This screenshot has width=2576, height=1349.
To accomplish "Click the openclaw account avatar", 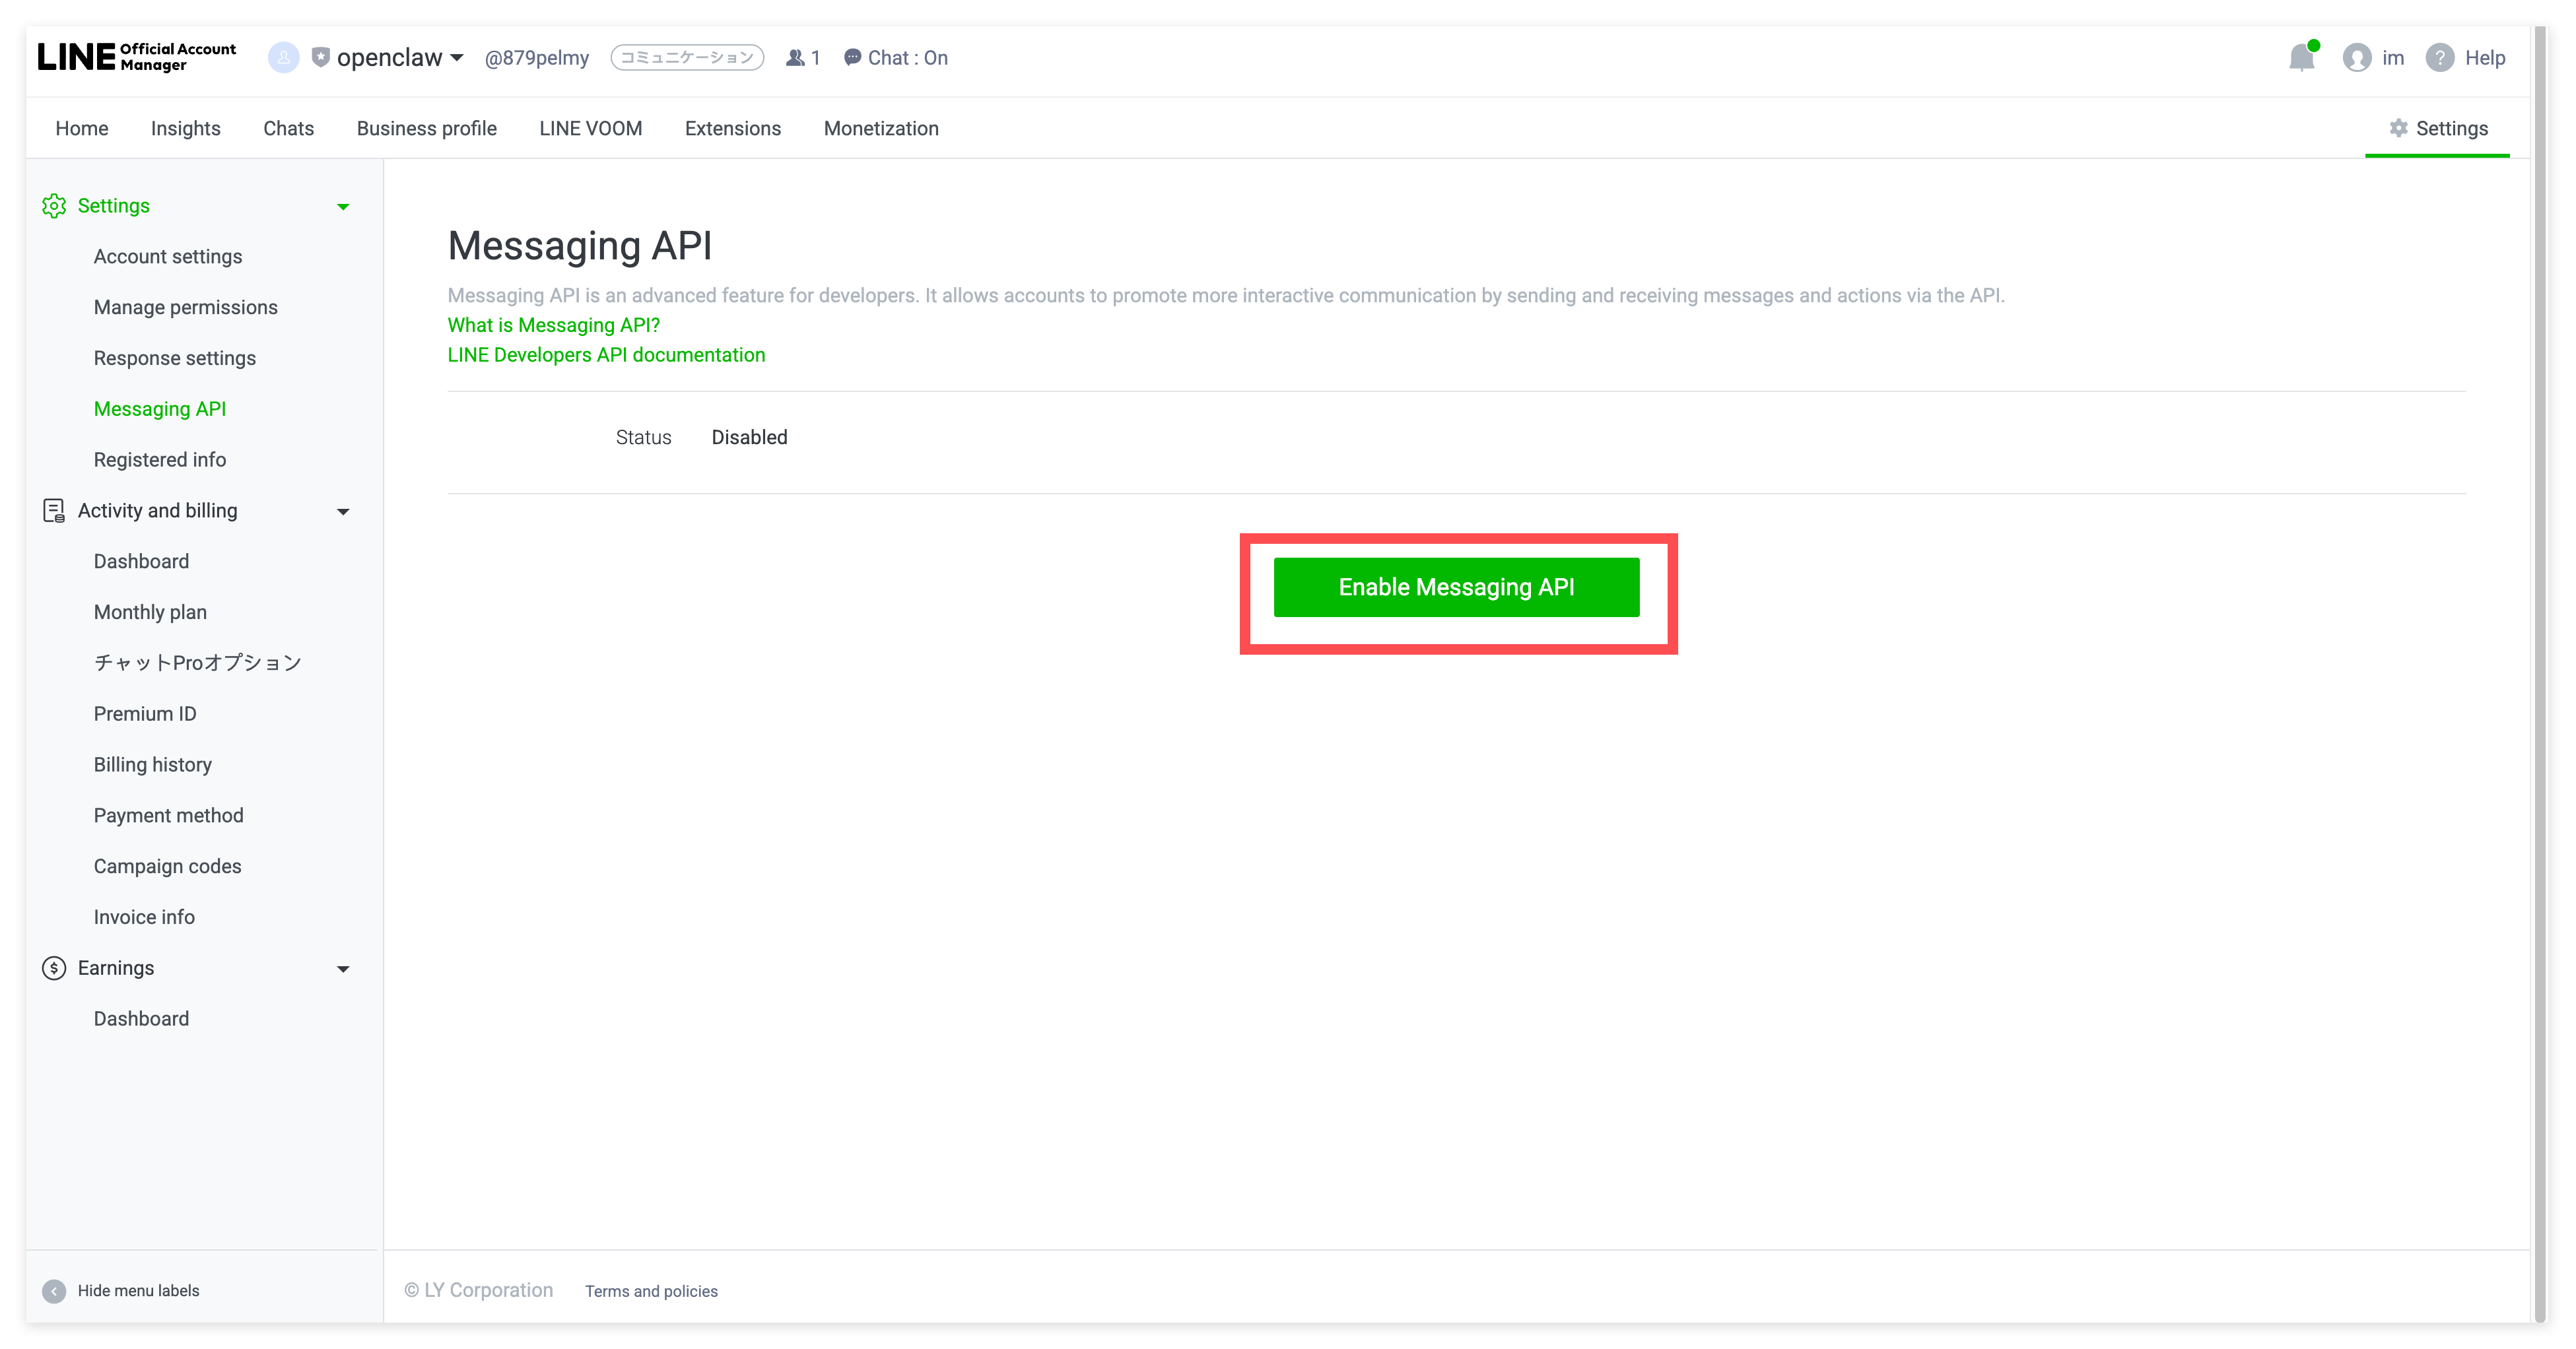I will [283, 58].
